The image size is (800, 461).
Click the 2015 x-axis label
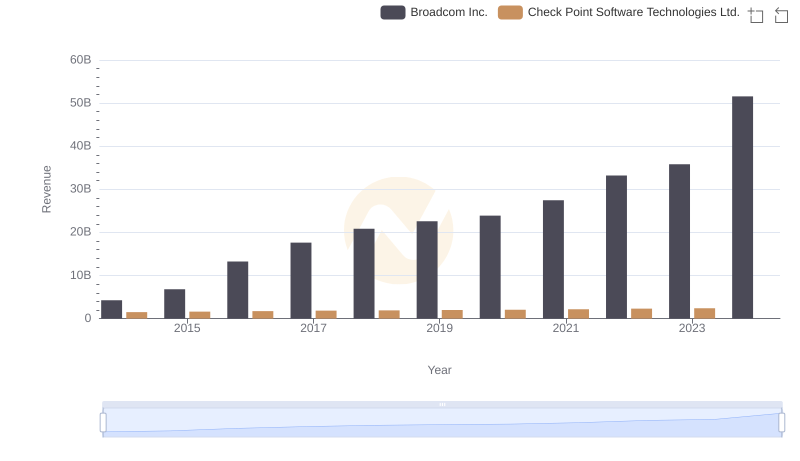click(187, 328)
